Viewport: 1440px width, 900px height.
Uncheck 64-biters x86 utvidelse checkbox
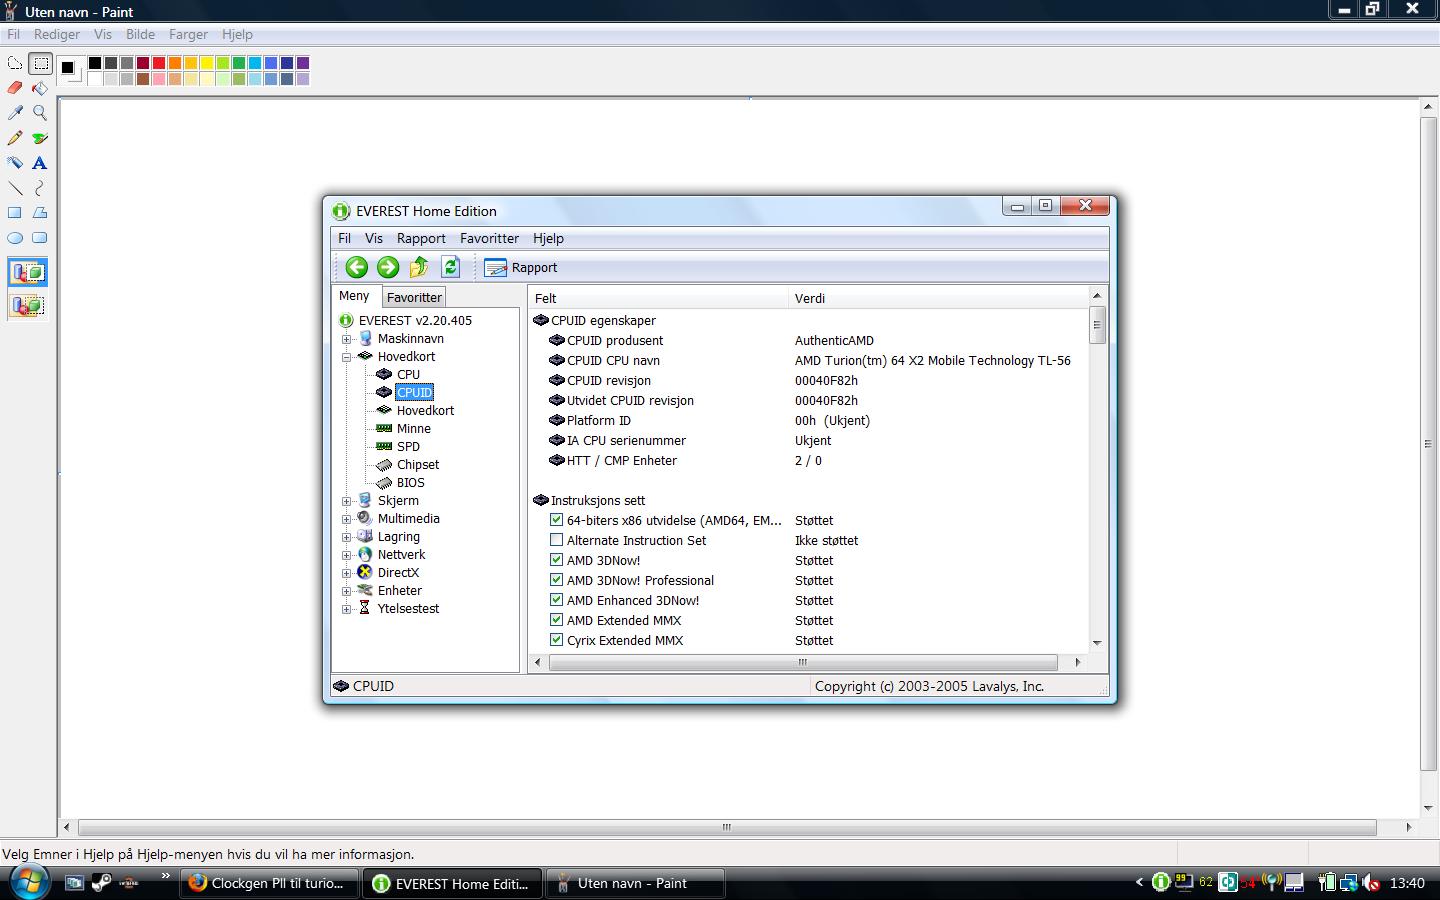point(557,520)
